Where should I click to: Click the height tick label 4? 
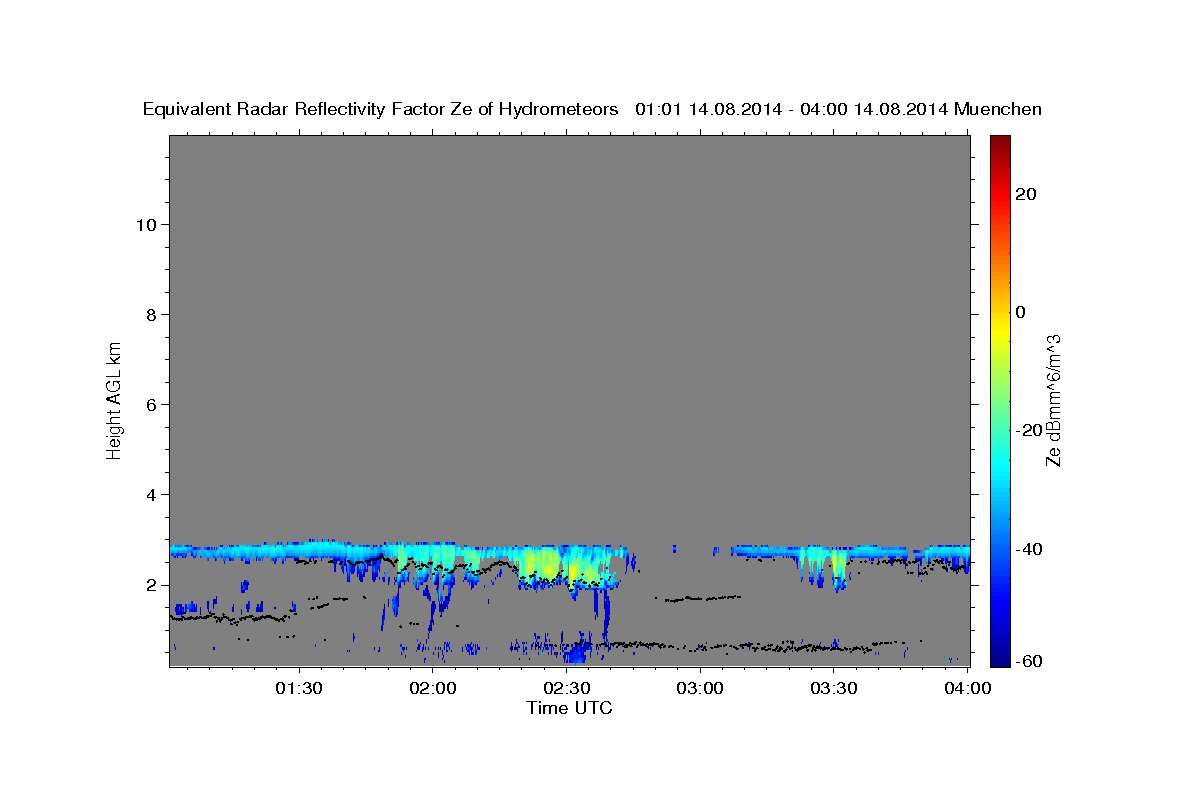coord(150,495)
